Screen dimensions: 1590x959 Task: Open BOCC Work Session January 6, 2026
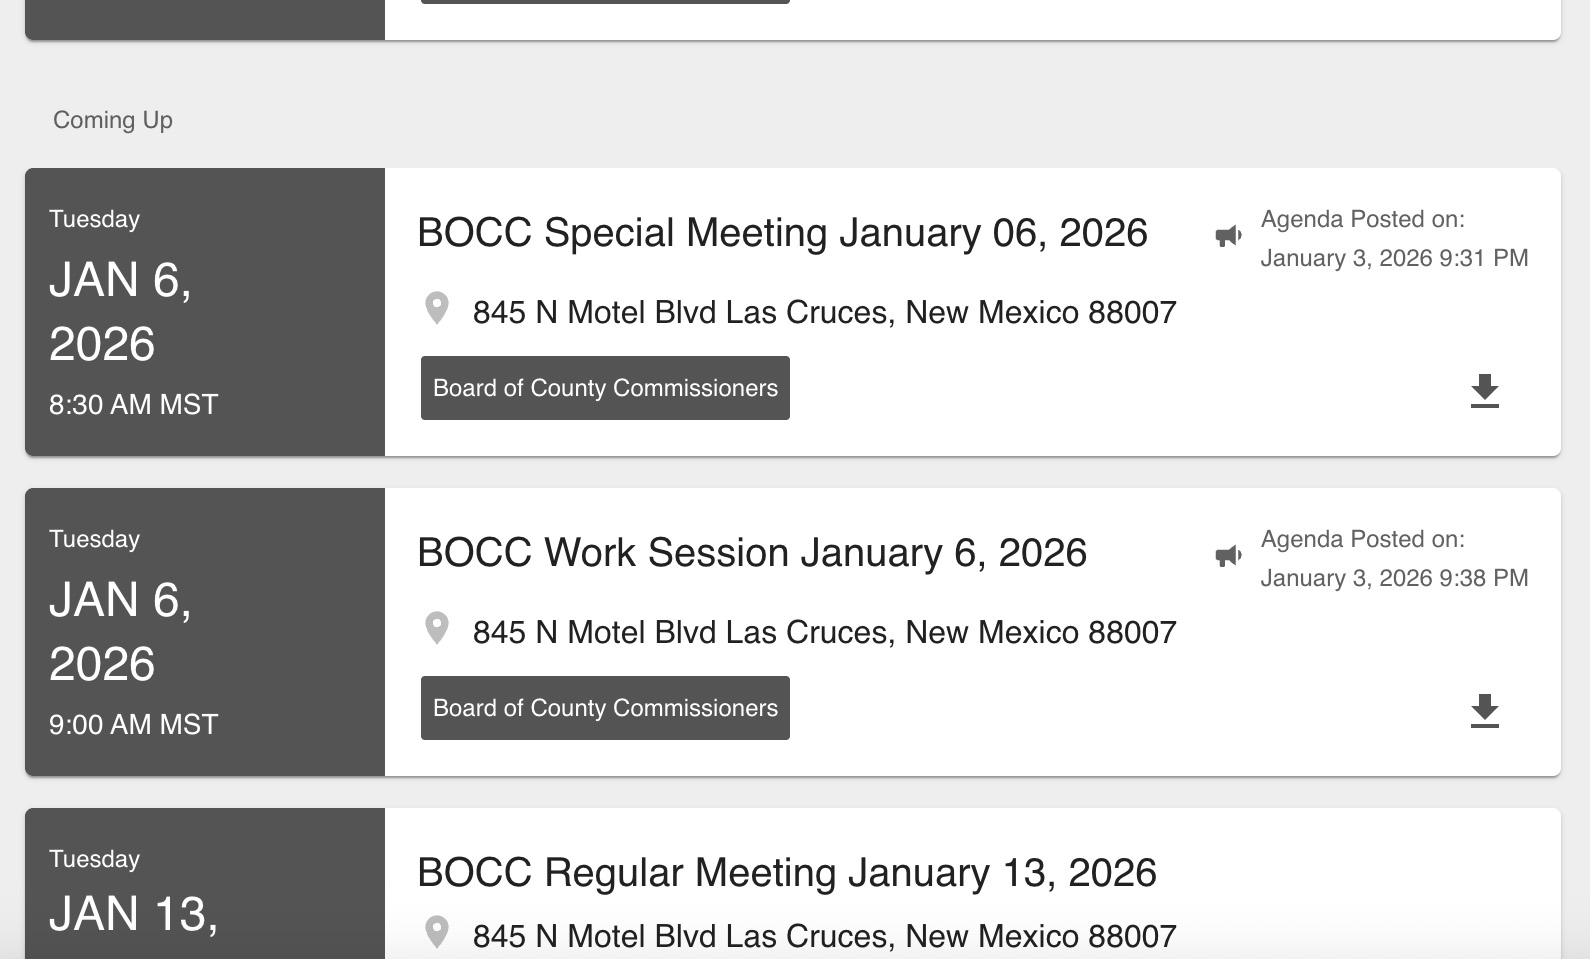pos(751,553)
